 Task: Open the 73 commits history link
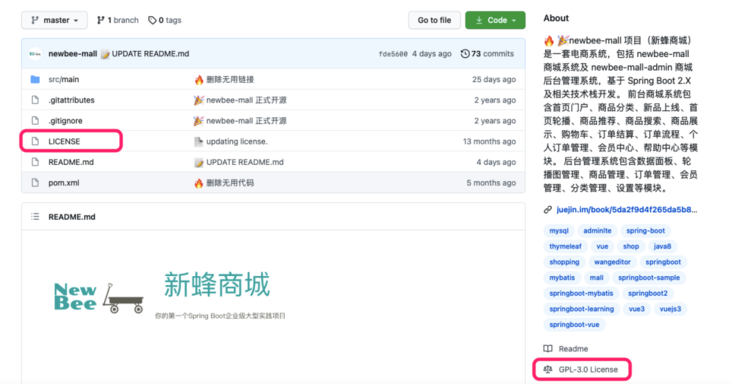click(487, 54)
